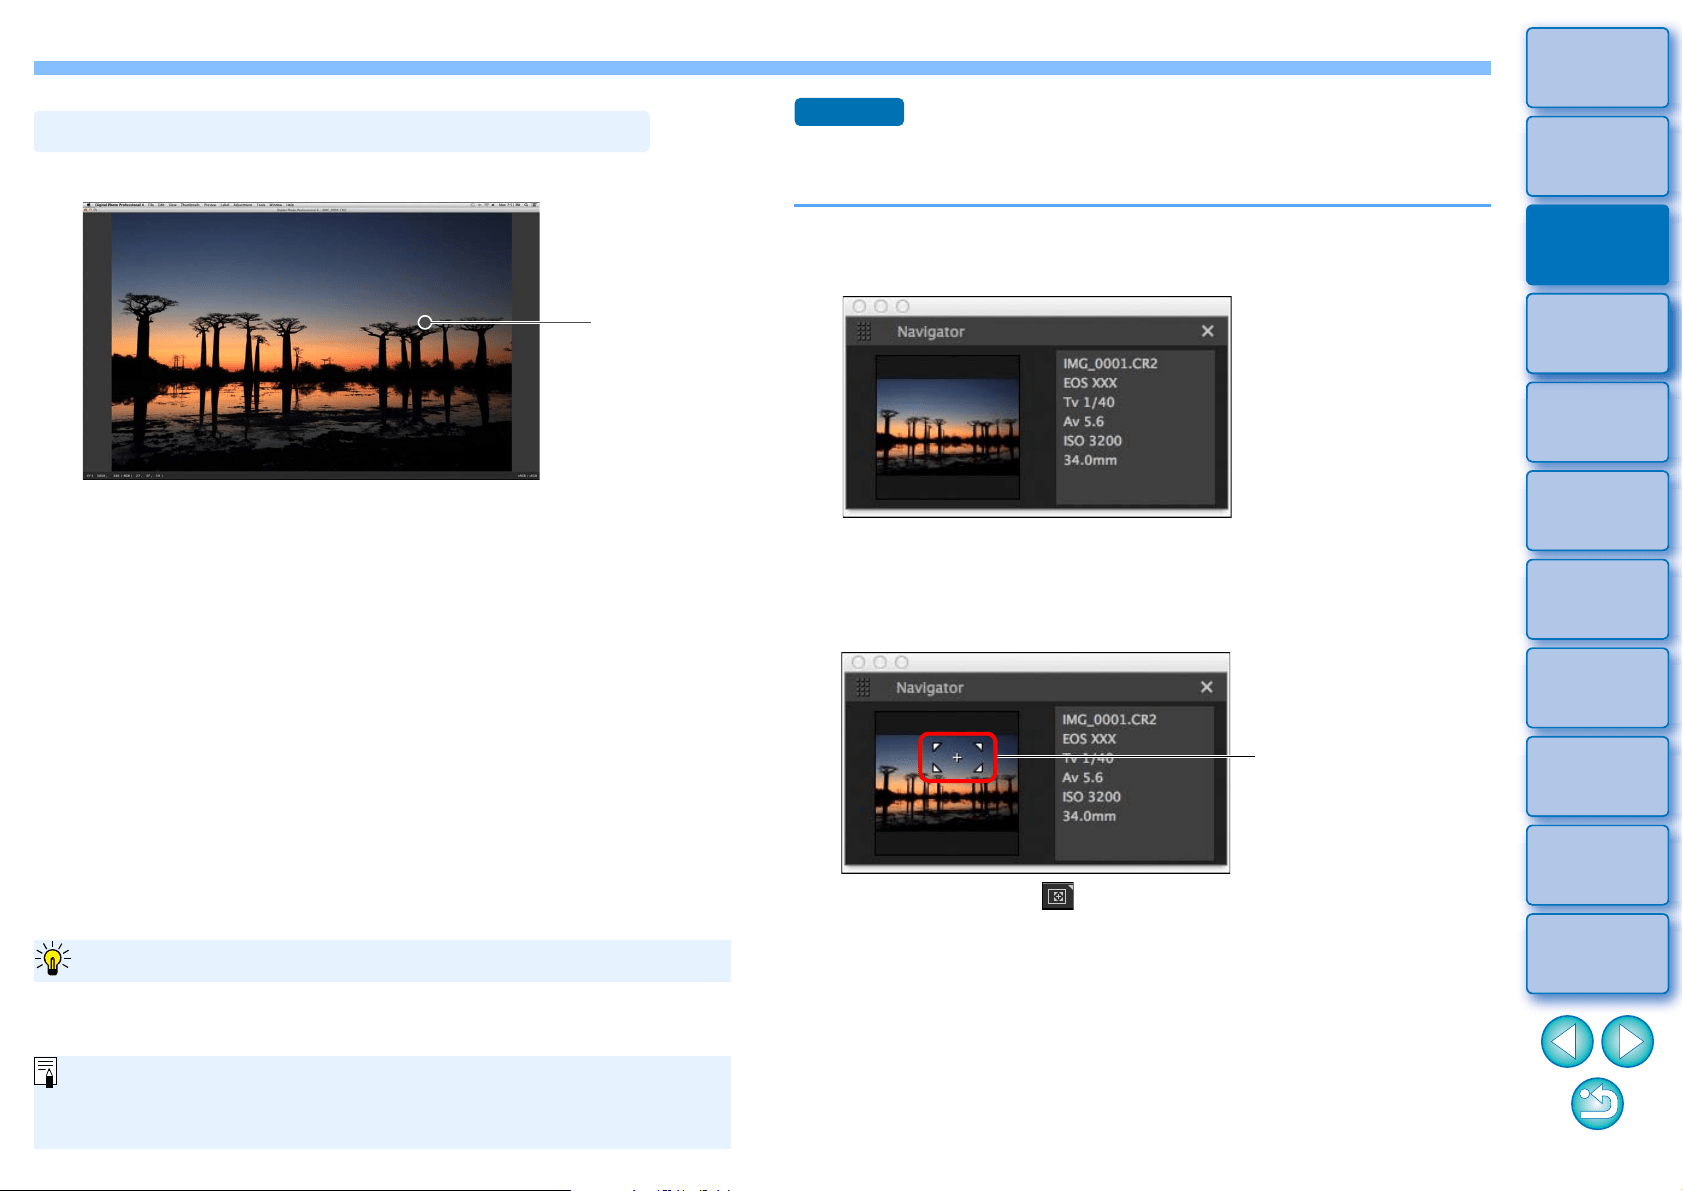
Task: Click EOS XXX in the upper Navigator
Action: coord(1090,383)
